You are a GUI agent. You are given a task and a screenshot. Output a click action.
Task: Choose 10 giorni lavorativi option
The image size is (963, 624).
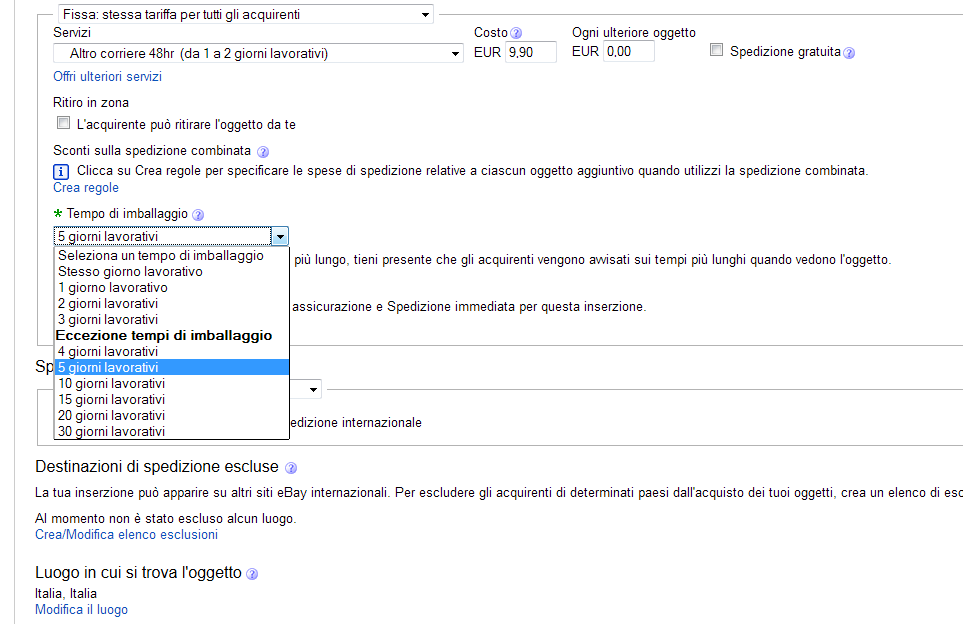click(x=171, y=383)
